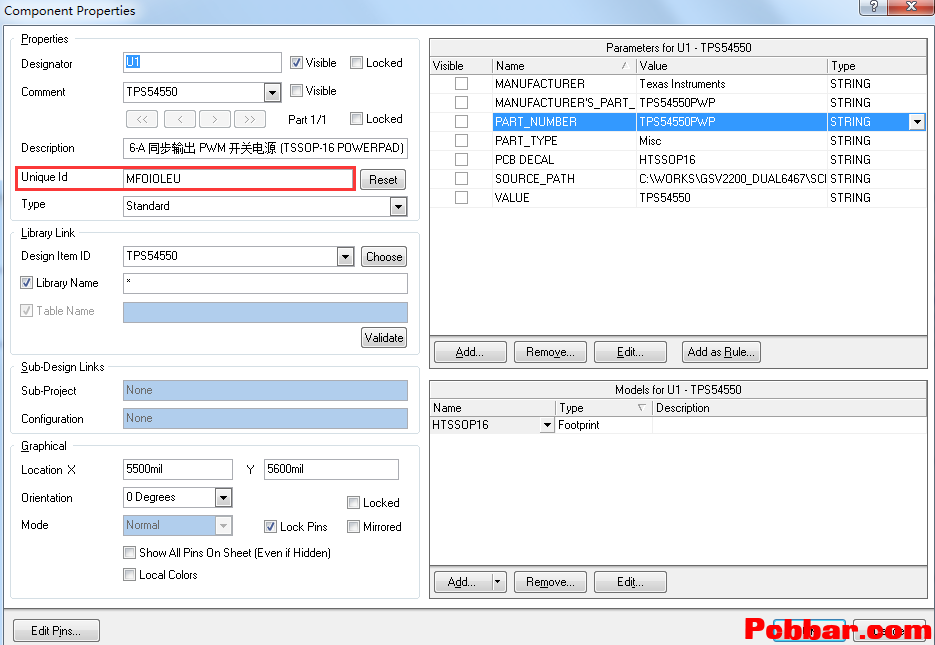Image resolution: width=935 pixels, height=645 pixels.
Task: Uncheck the Library Name checkbox
Action: [x=26, y=283]
